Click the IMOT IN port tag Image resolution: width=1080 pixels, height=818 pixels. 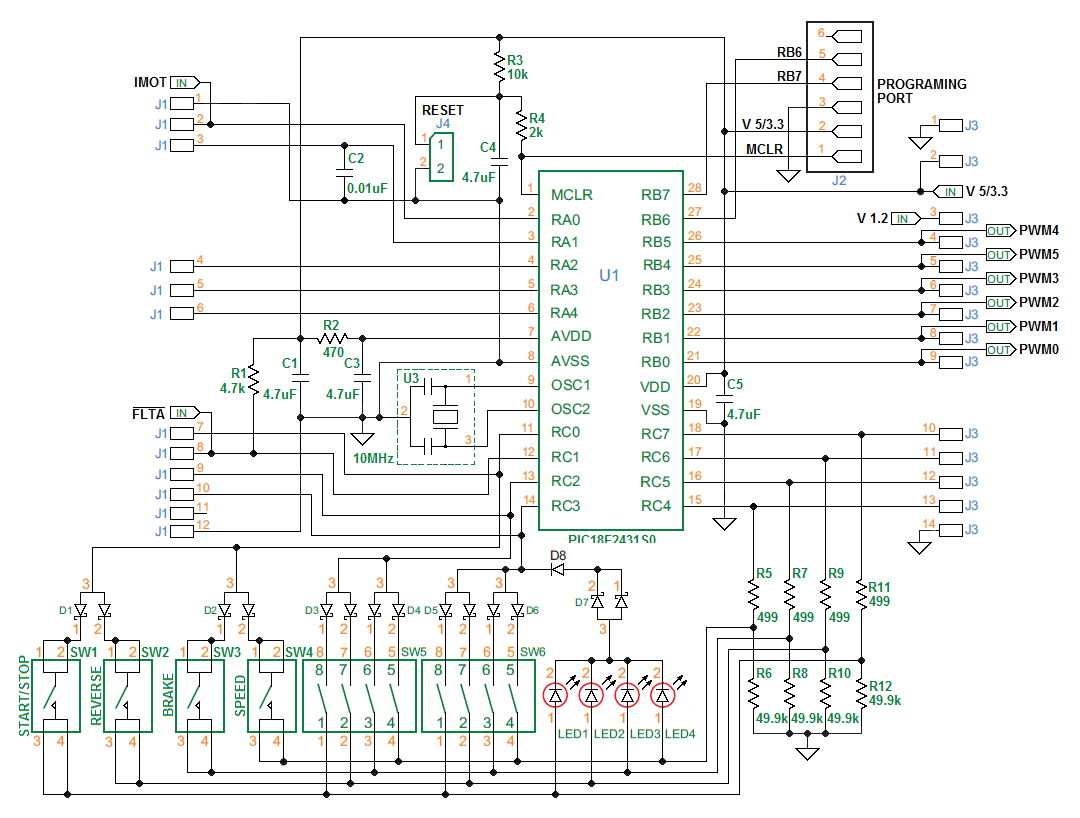tap(184, 82)
